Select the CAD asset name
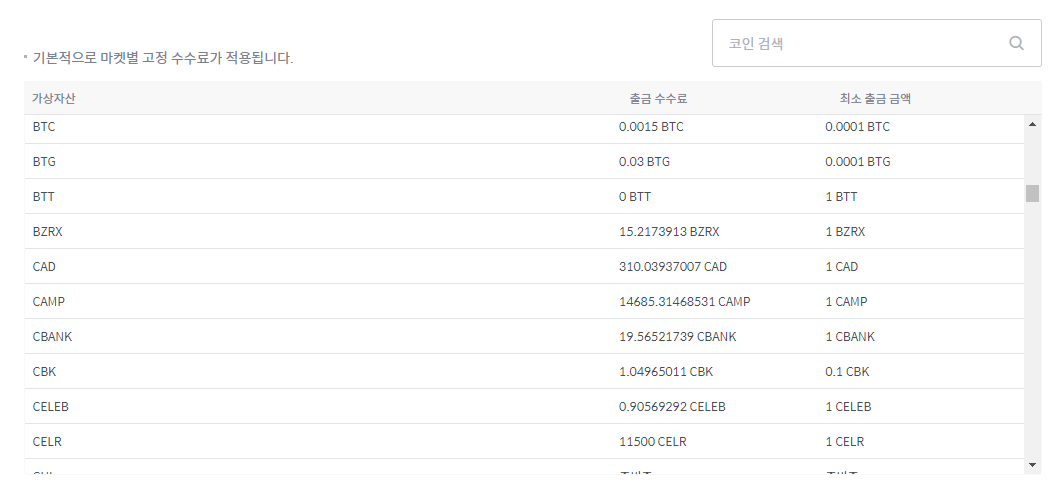This screenshot has height=484, width=1064. 44,267
